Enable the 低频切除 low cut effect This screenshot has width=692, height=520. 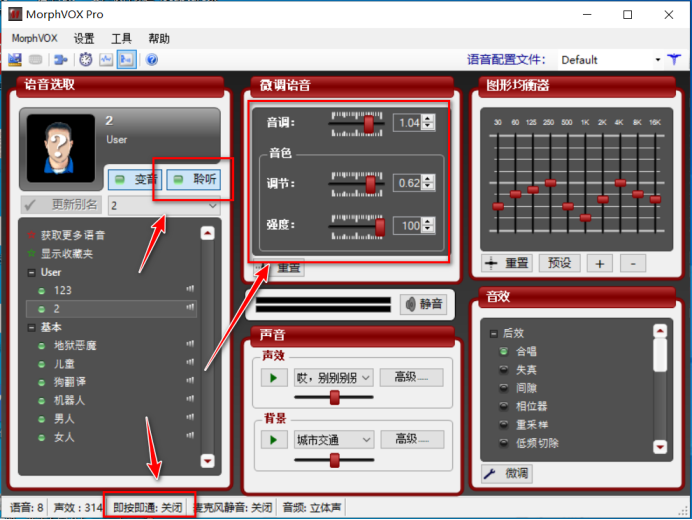click(504, 443)
